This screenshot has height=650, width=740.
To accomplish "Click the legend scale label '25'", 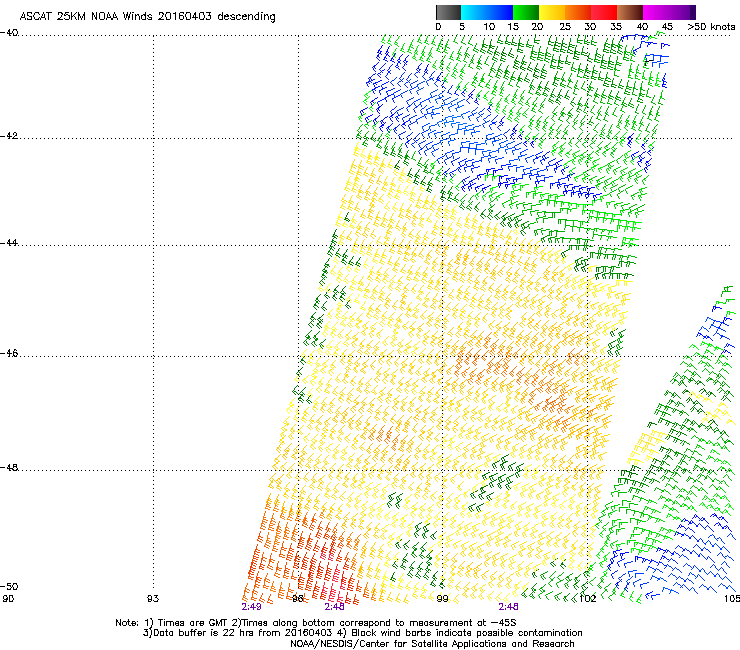I will pos(564,27).
